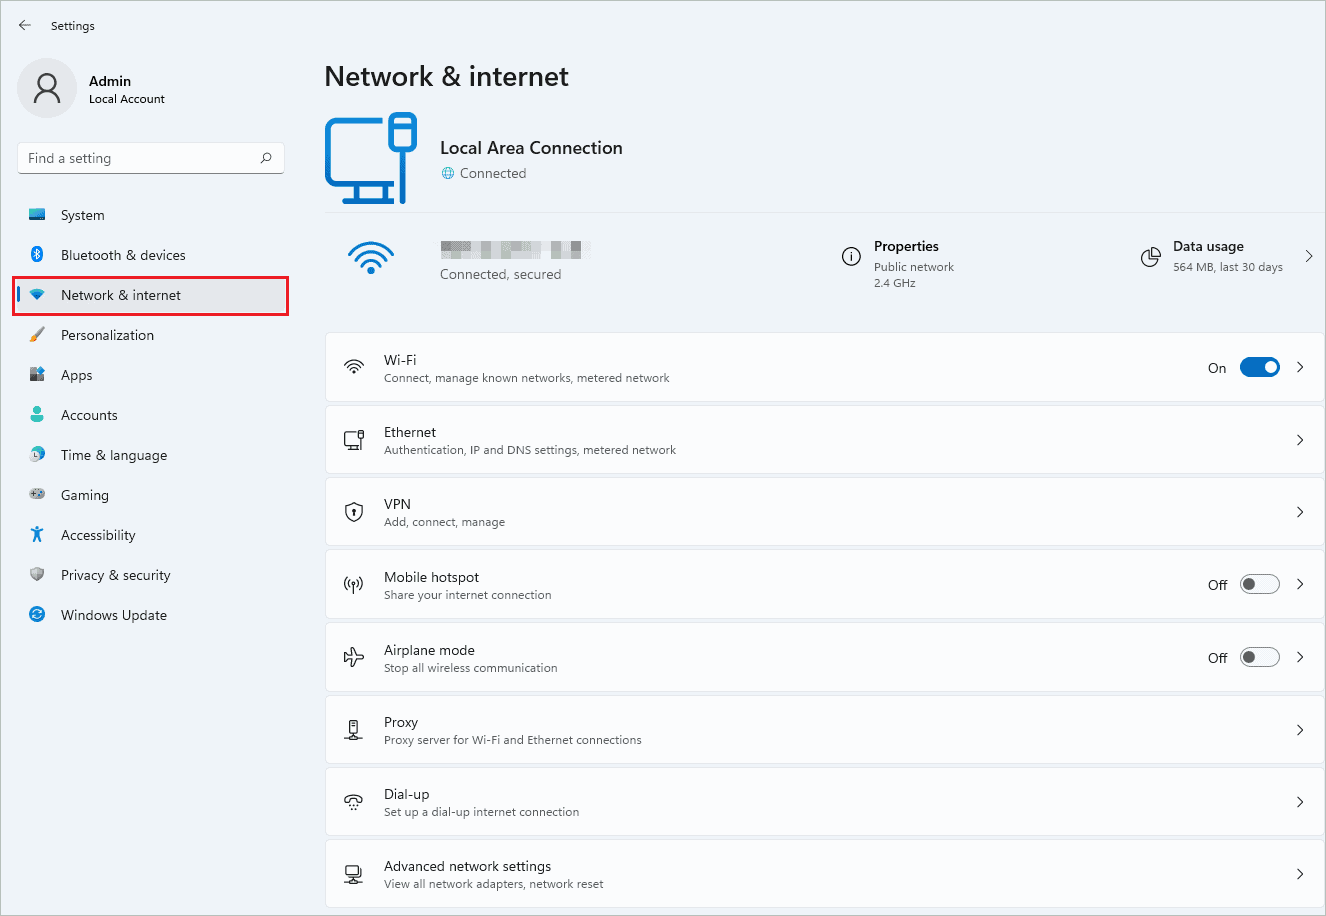
Task: Open Advanced network settings via chevron
Action: [1300, 874]
